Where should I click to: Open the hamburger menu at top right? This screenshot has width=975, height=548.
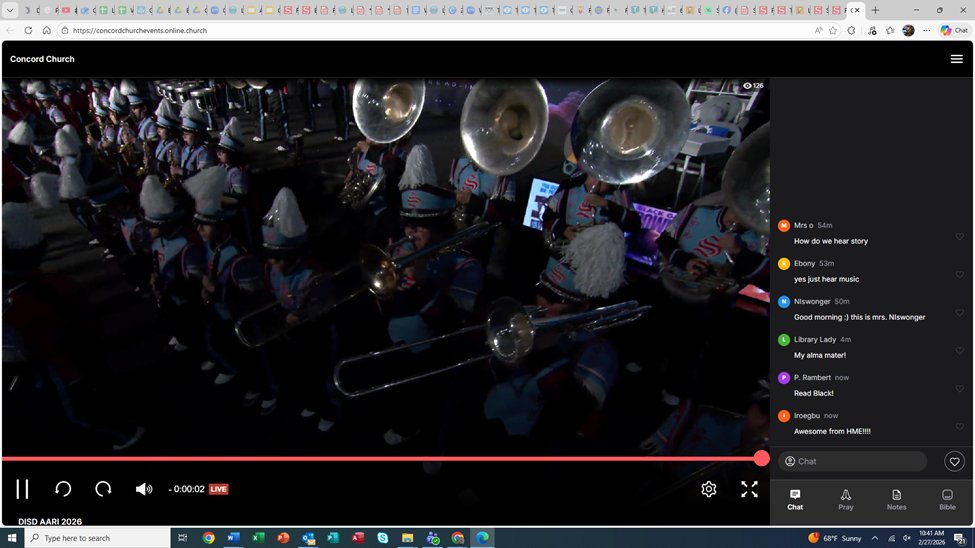[956, 59]
